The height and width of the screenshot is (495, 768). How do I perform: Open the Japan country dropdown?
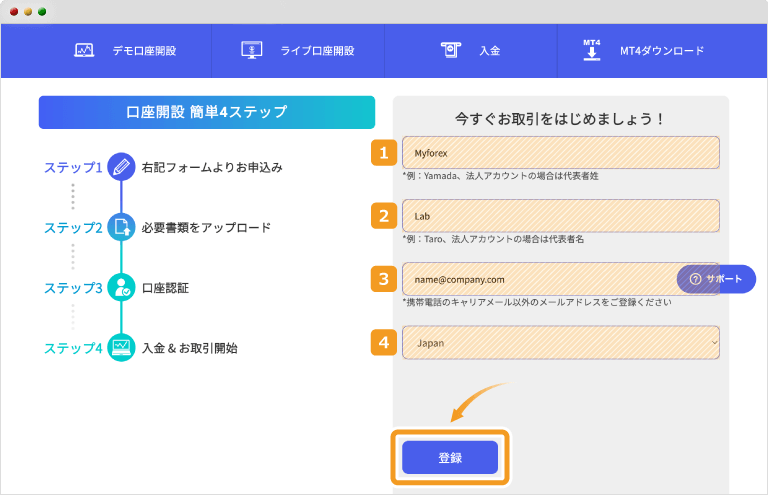[560, 343]
